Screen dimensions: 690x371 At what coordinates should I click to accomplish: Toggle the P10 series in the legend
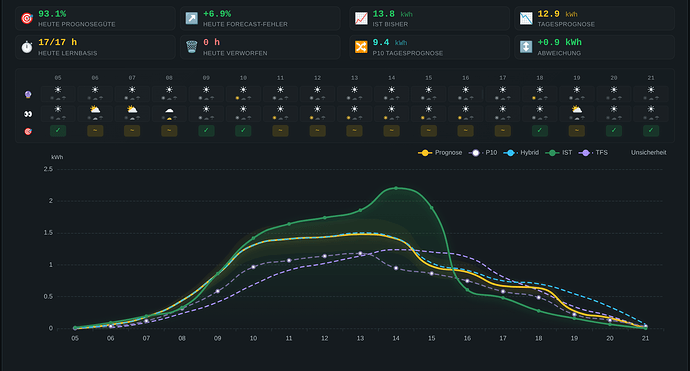coord(483,153)
